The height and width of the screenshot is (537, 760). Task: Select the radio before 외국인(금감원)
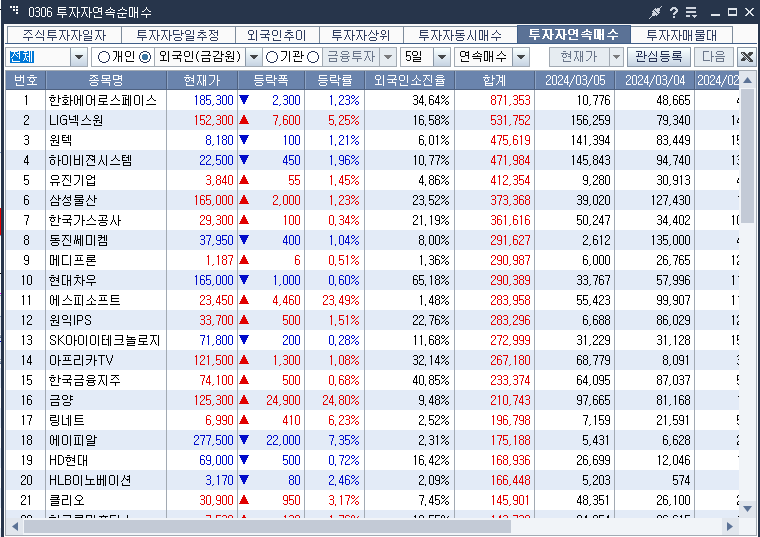click(145, 57)
